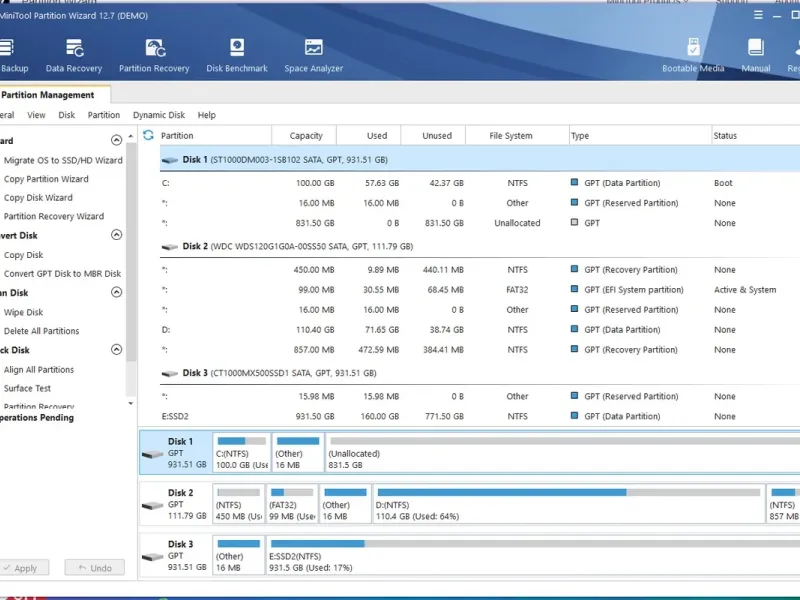The image size is (800, 600).
Task: Click the Disk 2 drive icon in the disk map
Action: tap(152, 505)
